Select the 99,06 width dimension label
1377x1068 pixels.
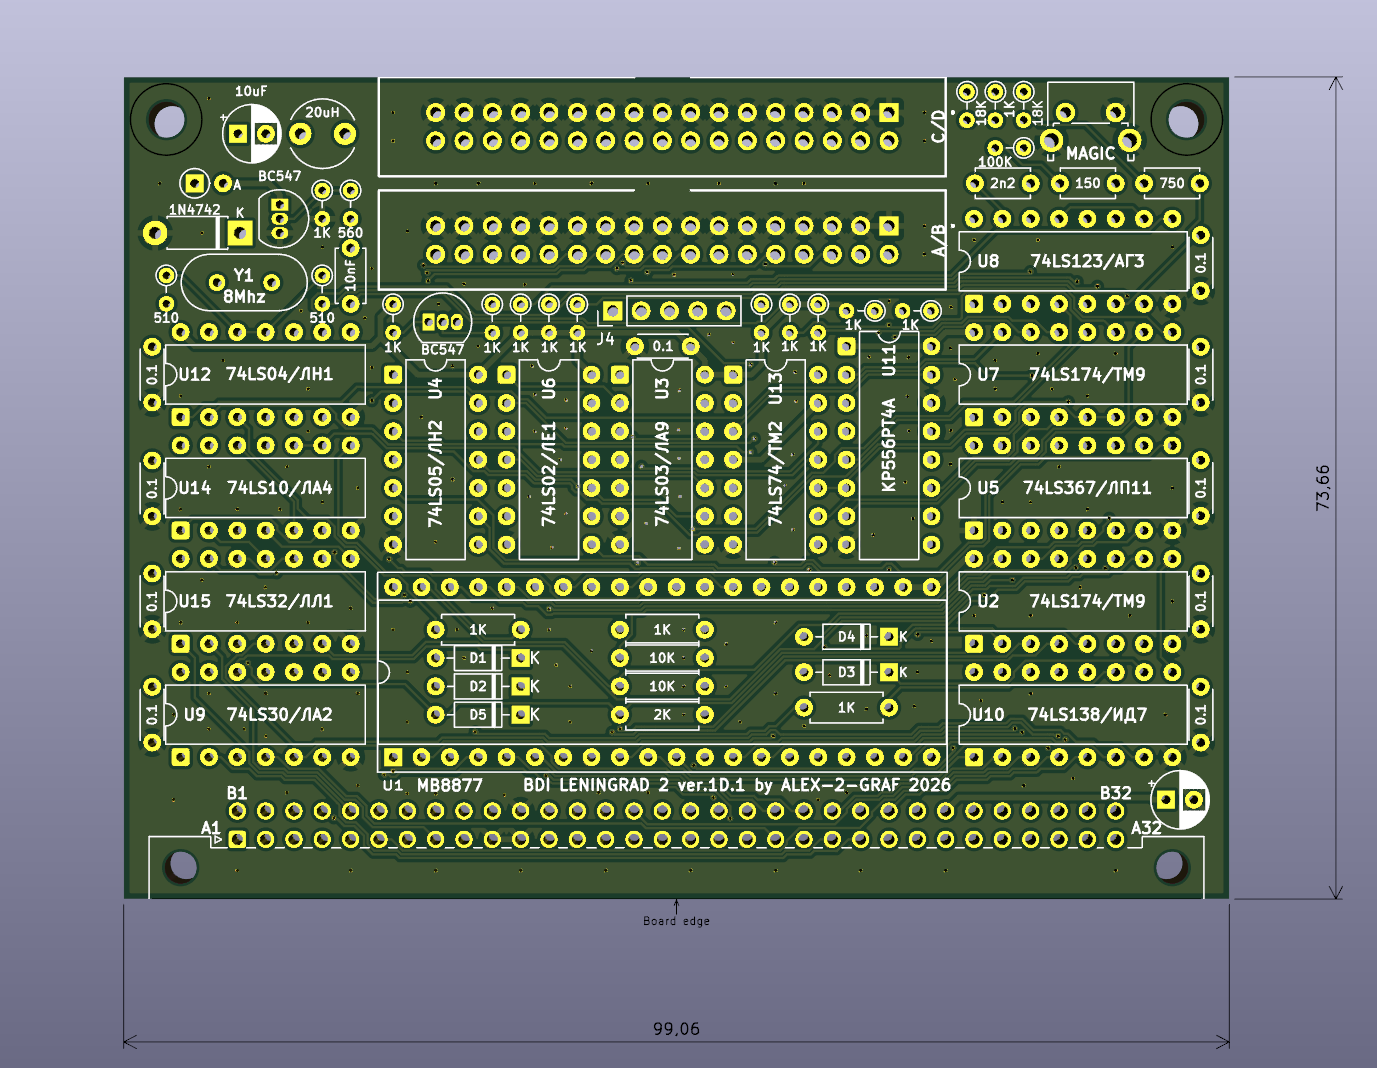(676, 1028)
